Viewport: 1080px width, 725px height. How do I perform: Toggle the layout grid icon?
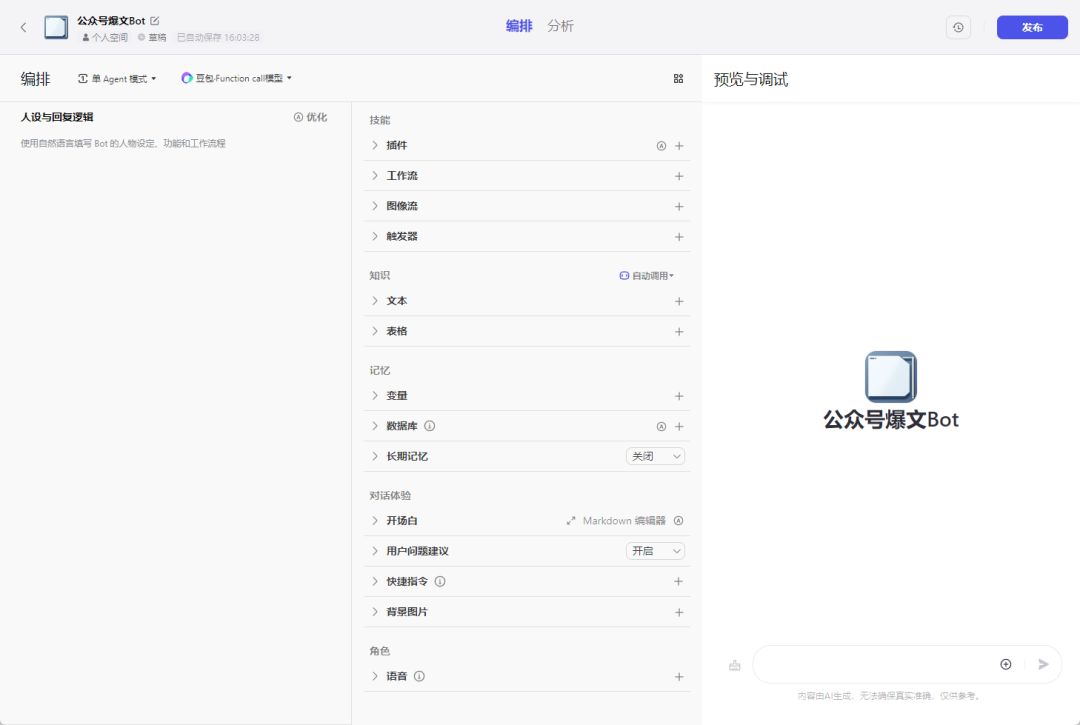(678, 78)
